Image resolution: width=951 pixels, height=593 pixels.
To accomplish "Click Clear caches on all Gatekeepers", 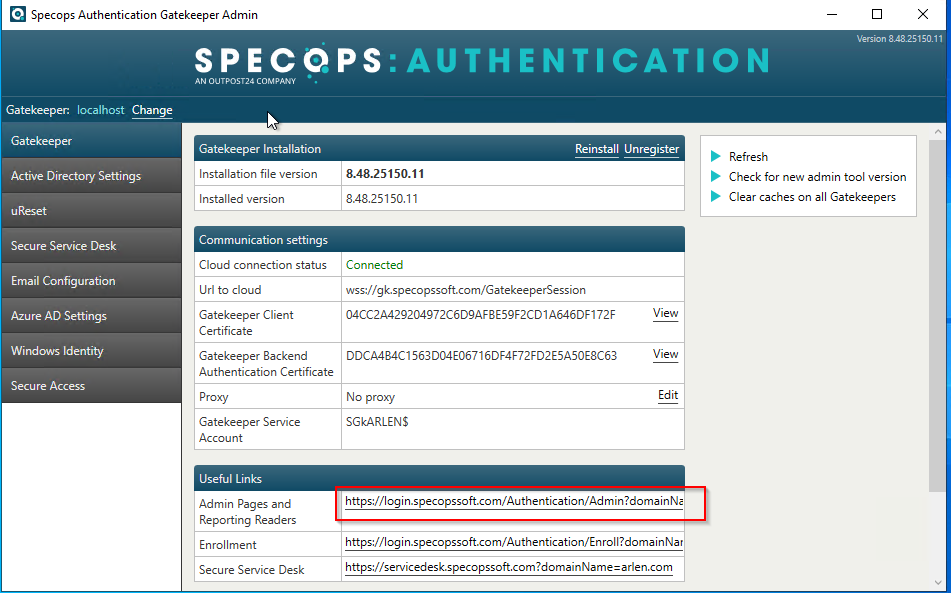I will 812,196.
